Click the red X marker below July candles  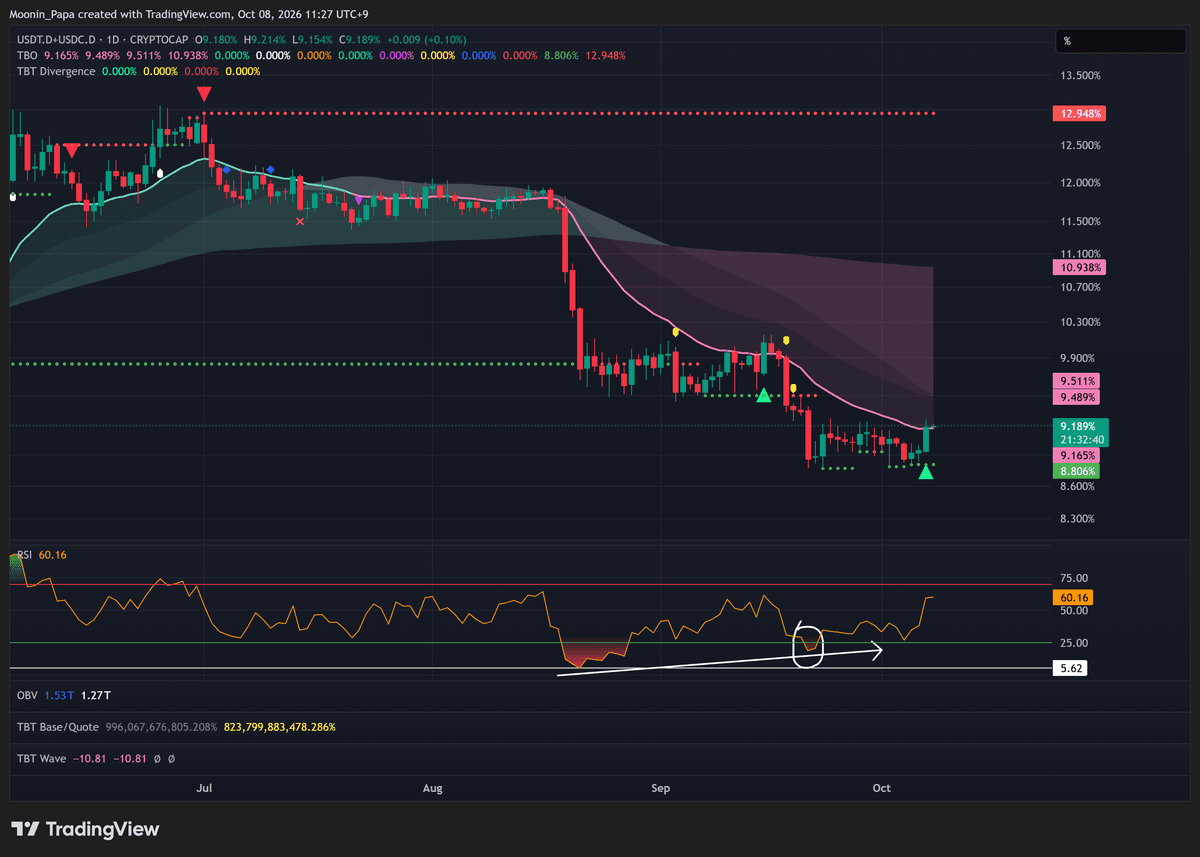(300, 221)
